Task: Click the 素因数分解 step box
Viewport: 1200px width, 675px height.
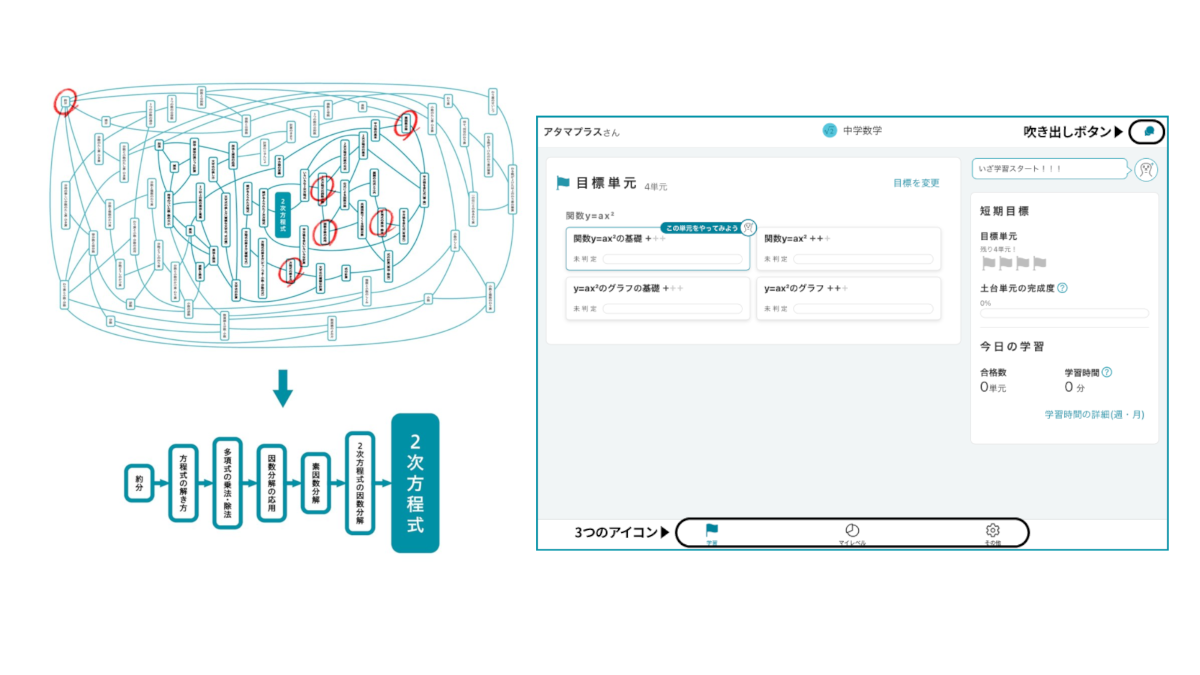Action: (x=316, y=483)
